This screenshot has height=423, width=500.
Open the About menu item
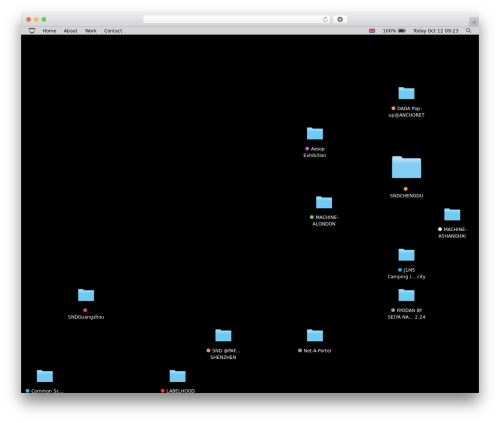(x=70, y=31)
